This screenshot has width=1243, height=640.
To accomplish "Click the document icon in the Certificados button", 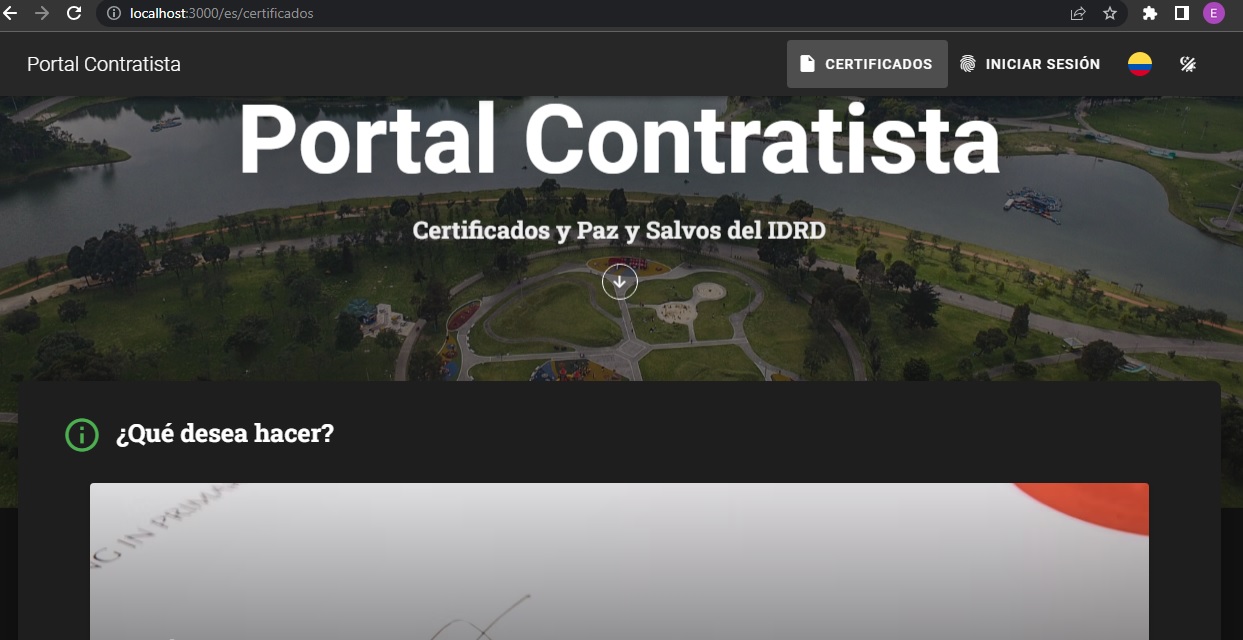I will [807, 64].
